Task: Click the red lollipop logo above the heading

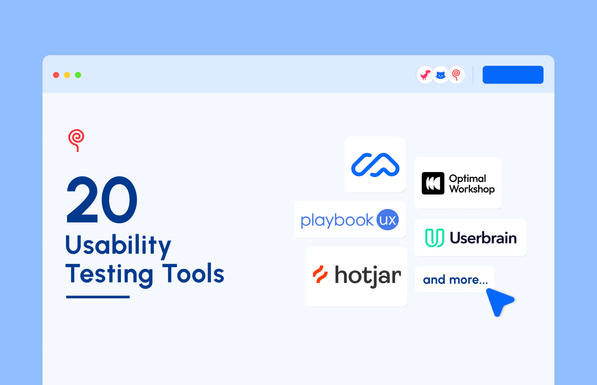Action: pyautogui.click(x=76, y=140)
